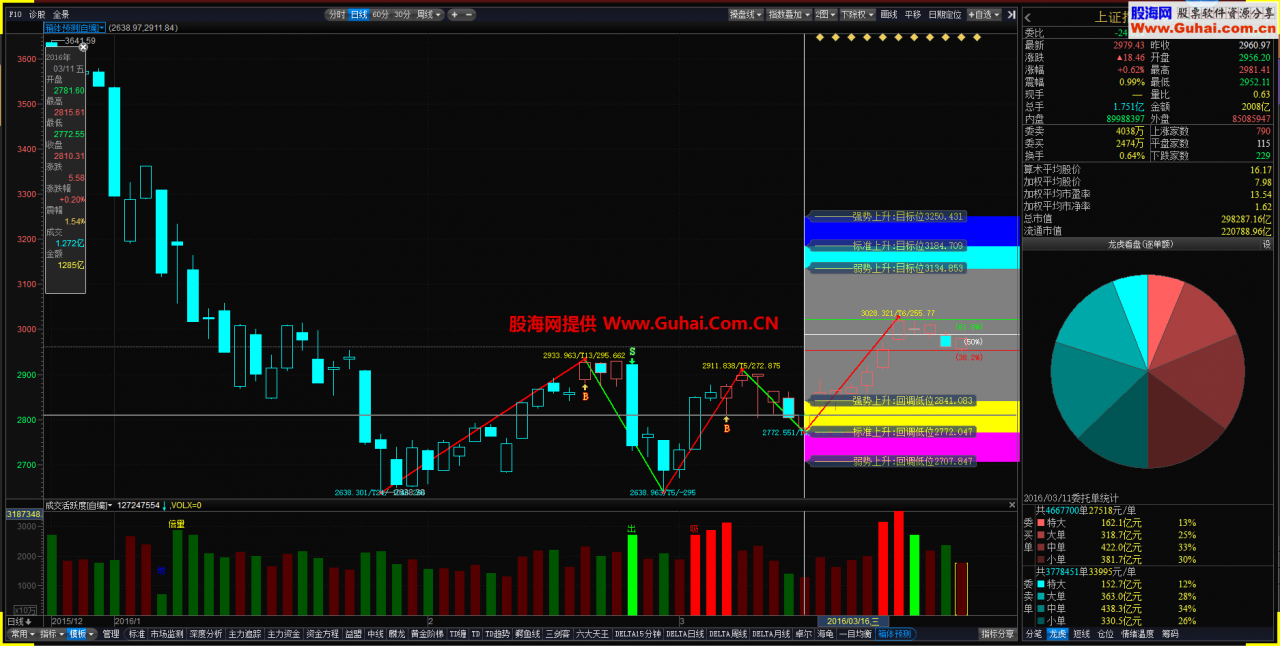Click the 设 settings button above pie chart
The image size is (1280, 646).
(1265, 244)
